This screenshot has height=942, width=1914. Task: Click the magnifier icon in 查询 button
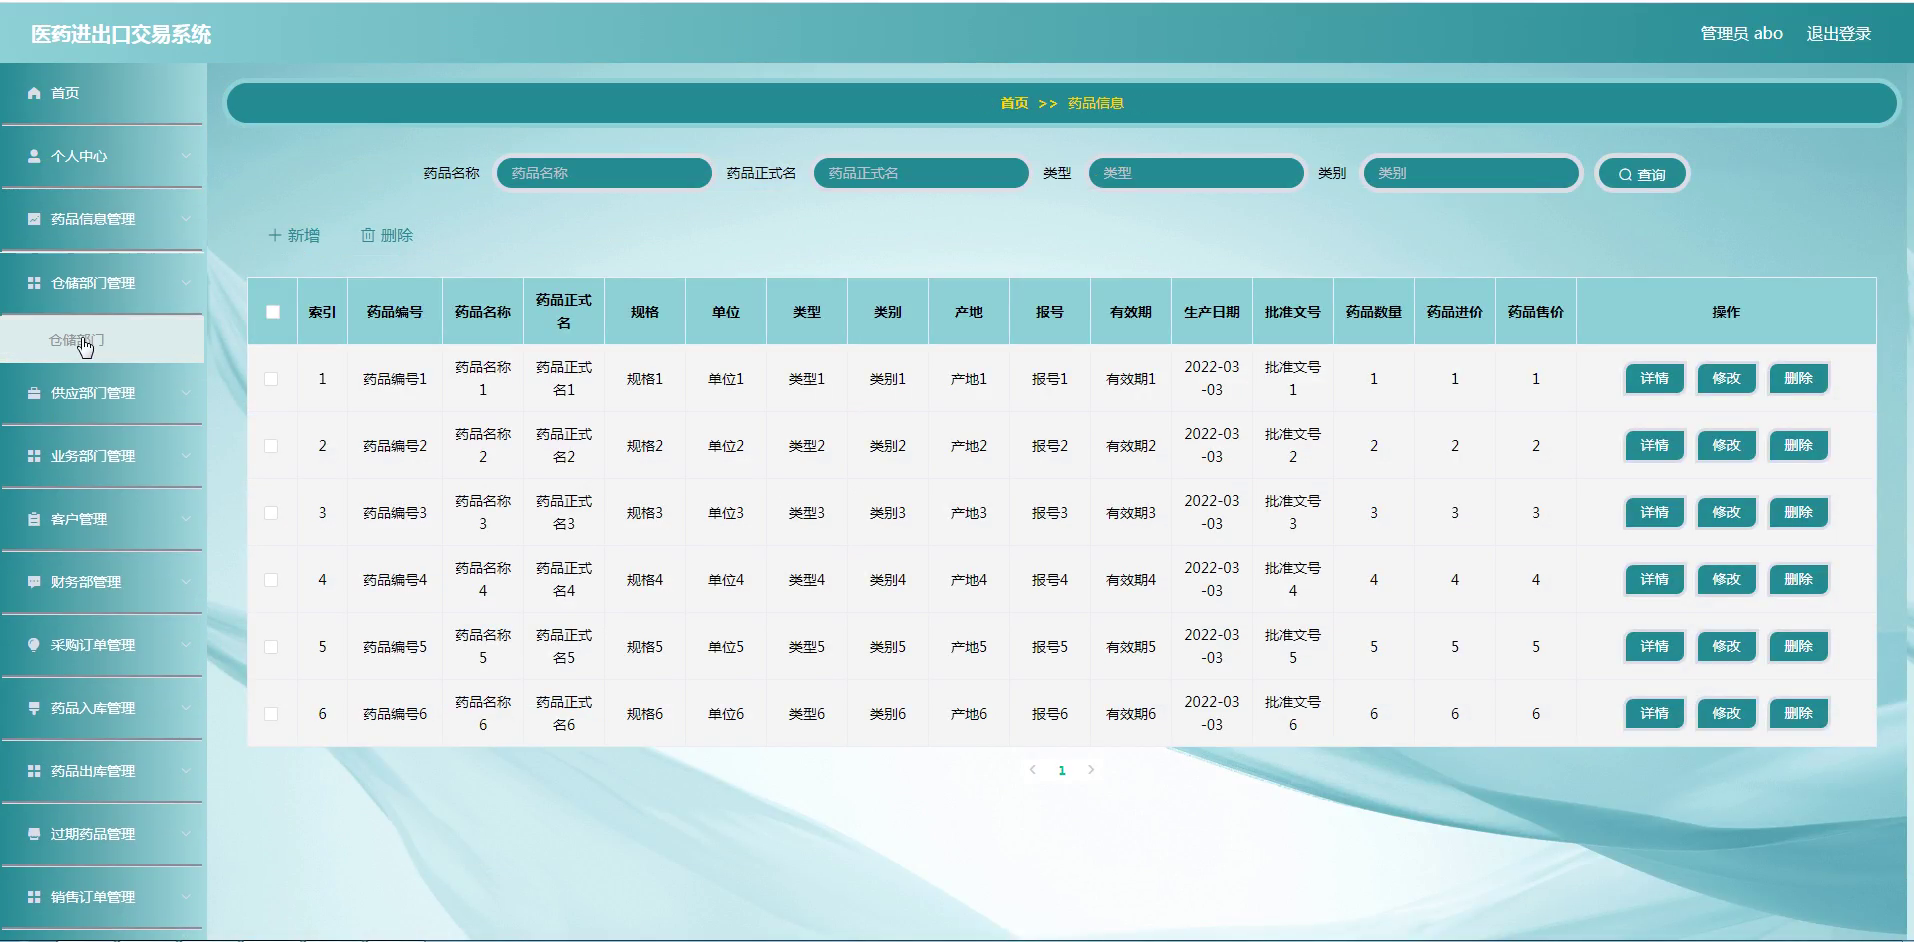[x=1625, y=174]
